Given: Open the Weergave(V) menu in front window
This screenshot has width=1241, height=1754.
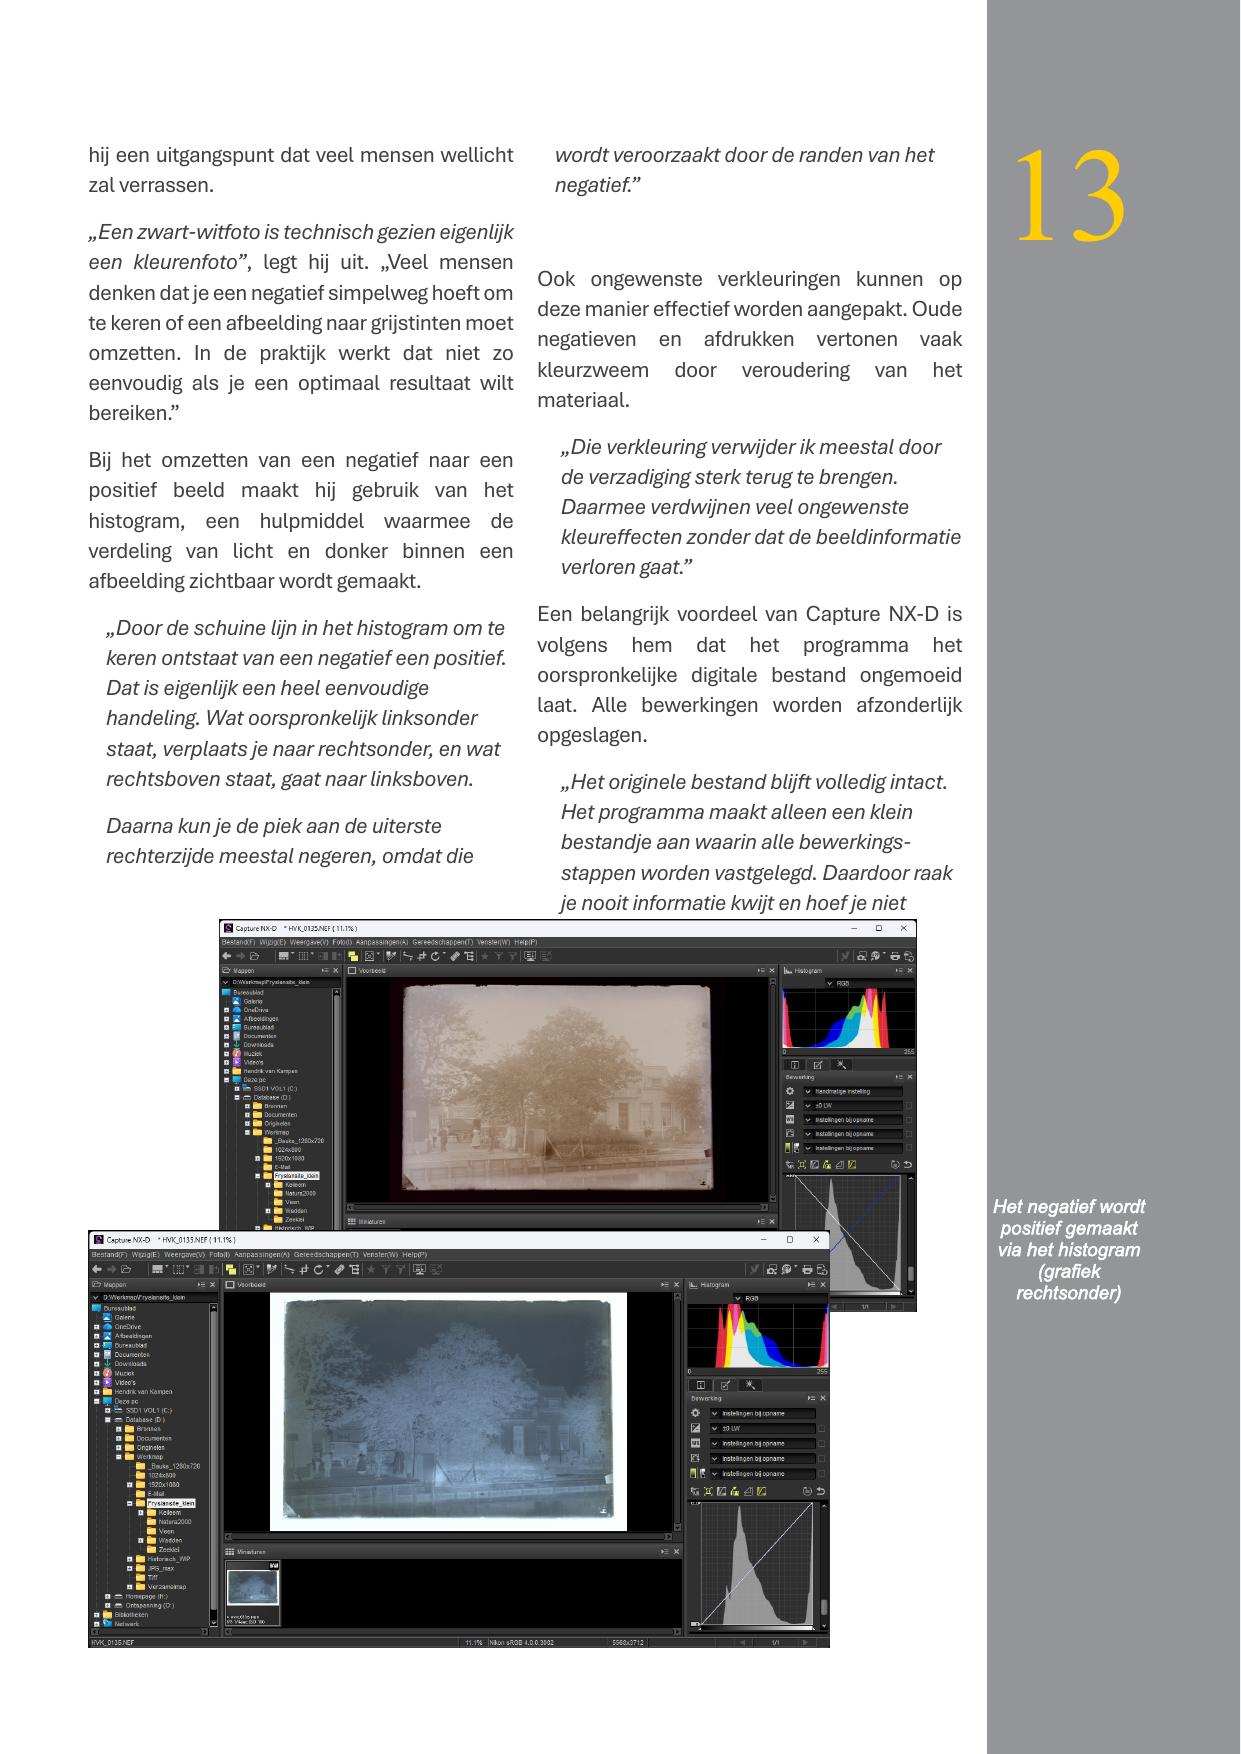Looking at the screenshot, I should pos(184,1254).
